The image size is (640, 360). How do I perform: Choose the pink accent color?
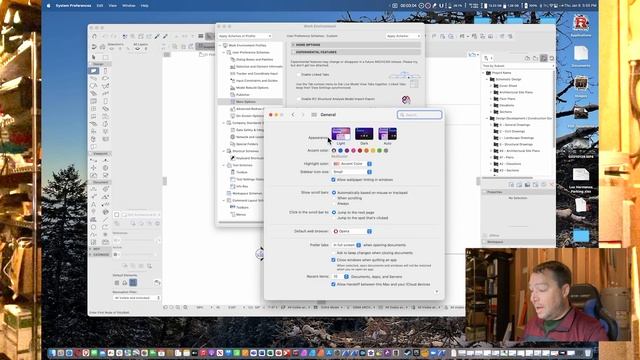(x=353, y=151)
